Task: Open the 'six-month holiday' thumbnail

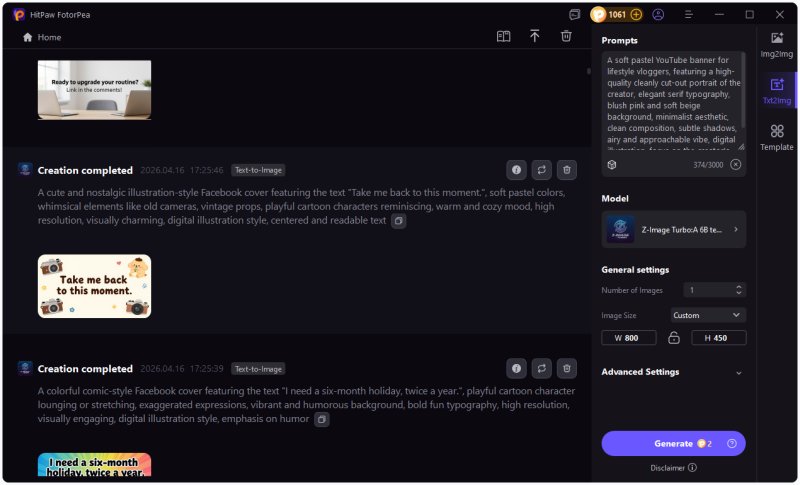Action: 94,465
